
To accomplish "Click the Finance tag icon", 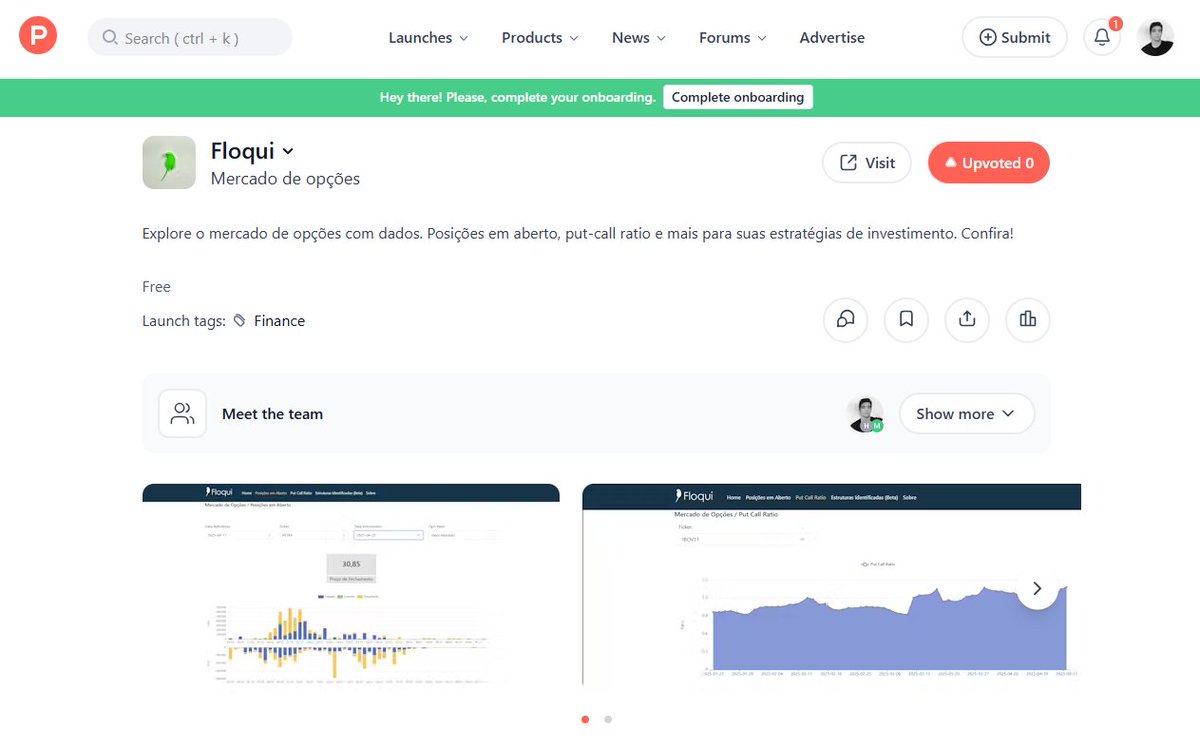I will [x=239, y=321].
